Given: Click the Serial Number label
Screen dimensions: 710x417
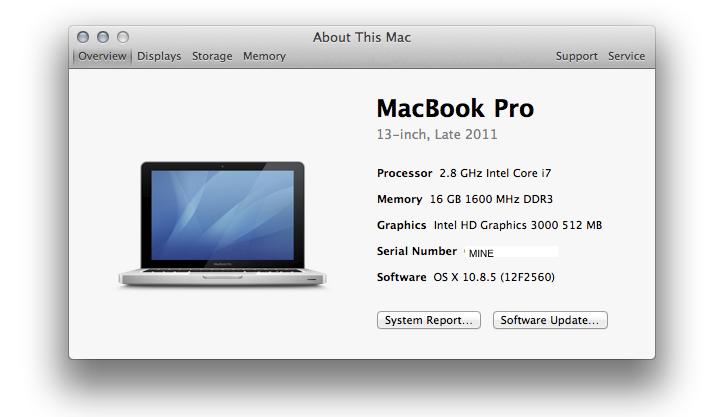Looking at the screenshot, I should [x=417, y=251].
